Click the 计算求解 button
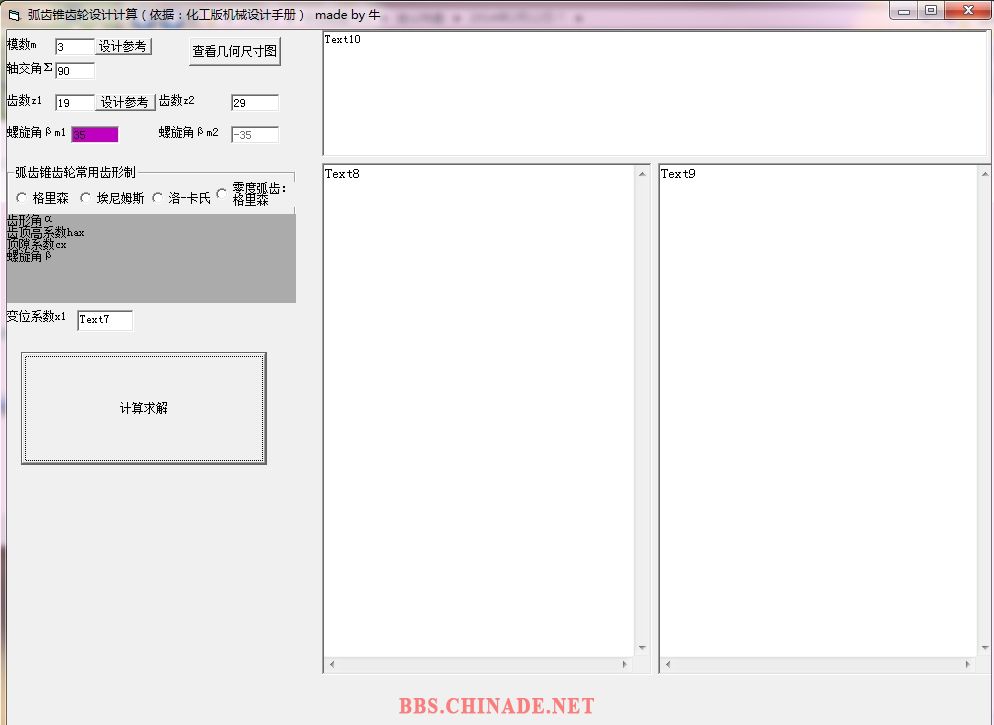Image resolution: width=994 pixels, height=725 pixels. coord(144,408)
